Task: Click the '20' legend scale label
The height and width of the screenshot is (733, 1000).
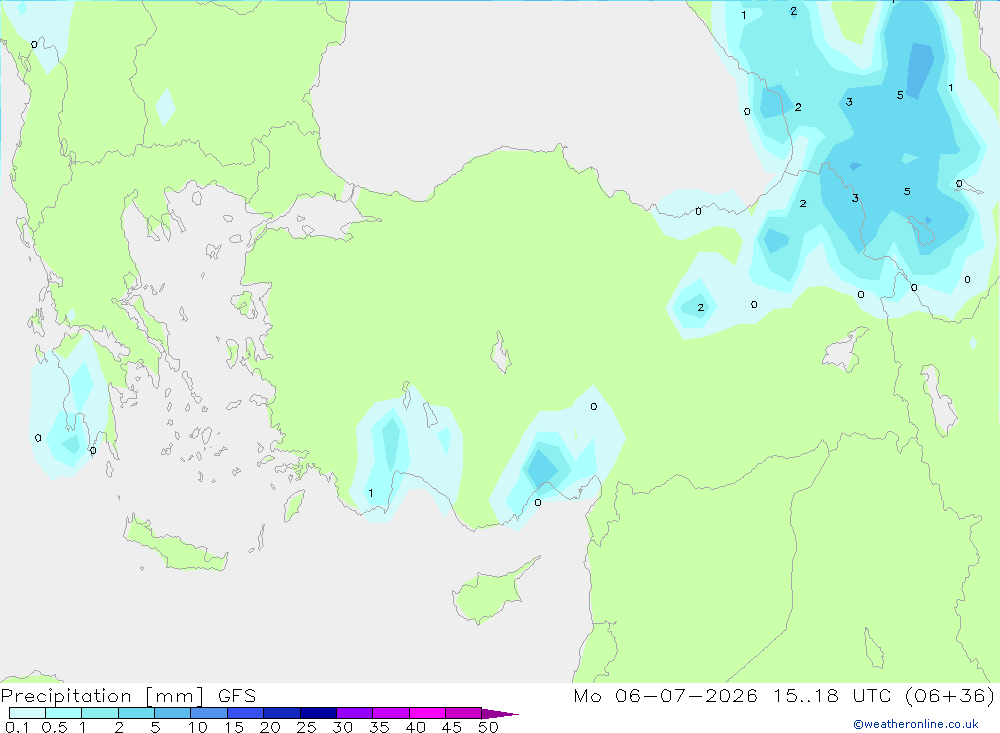Action: (270, 727)
